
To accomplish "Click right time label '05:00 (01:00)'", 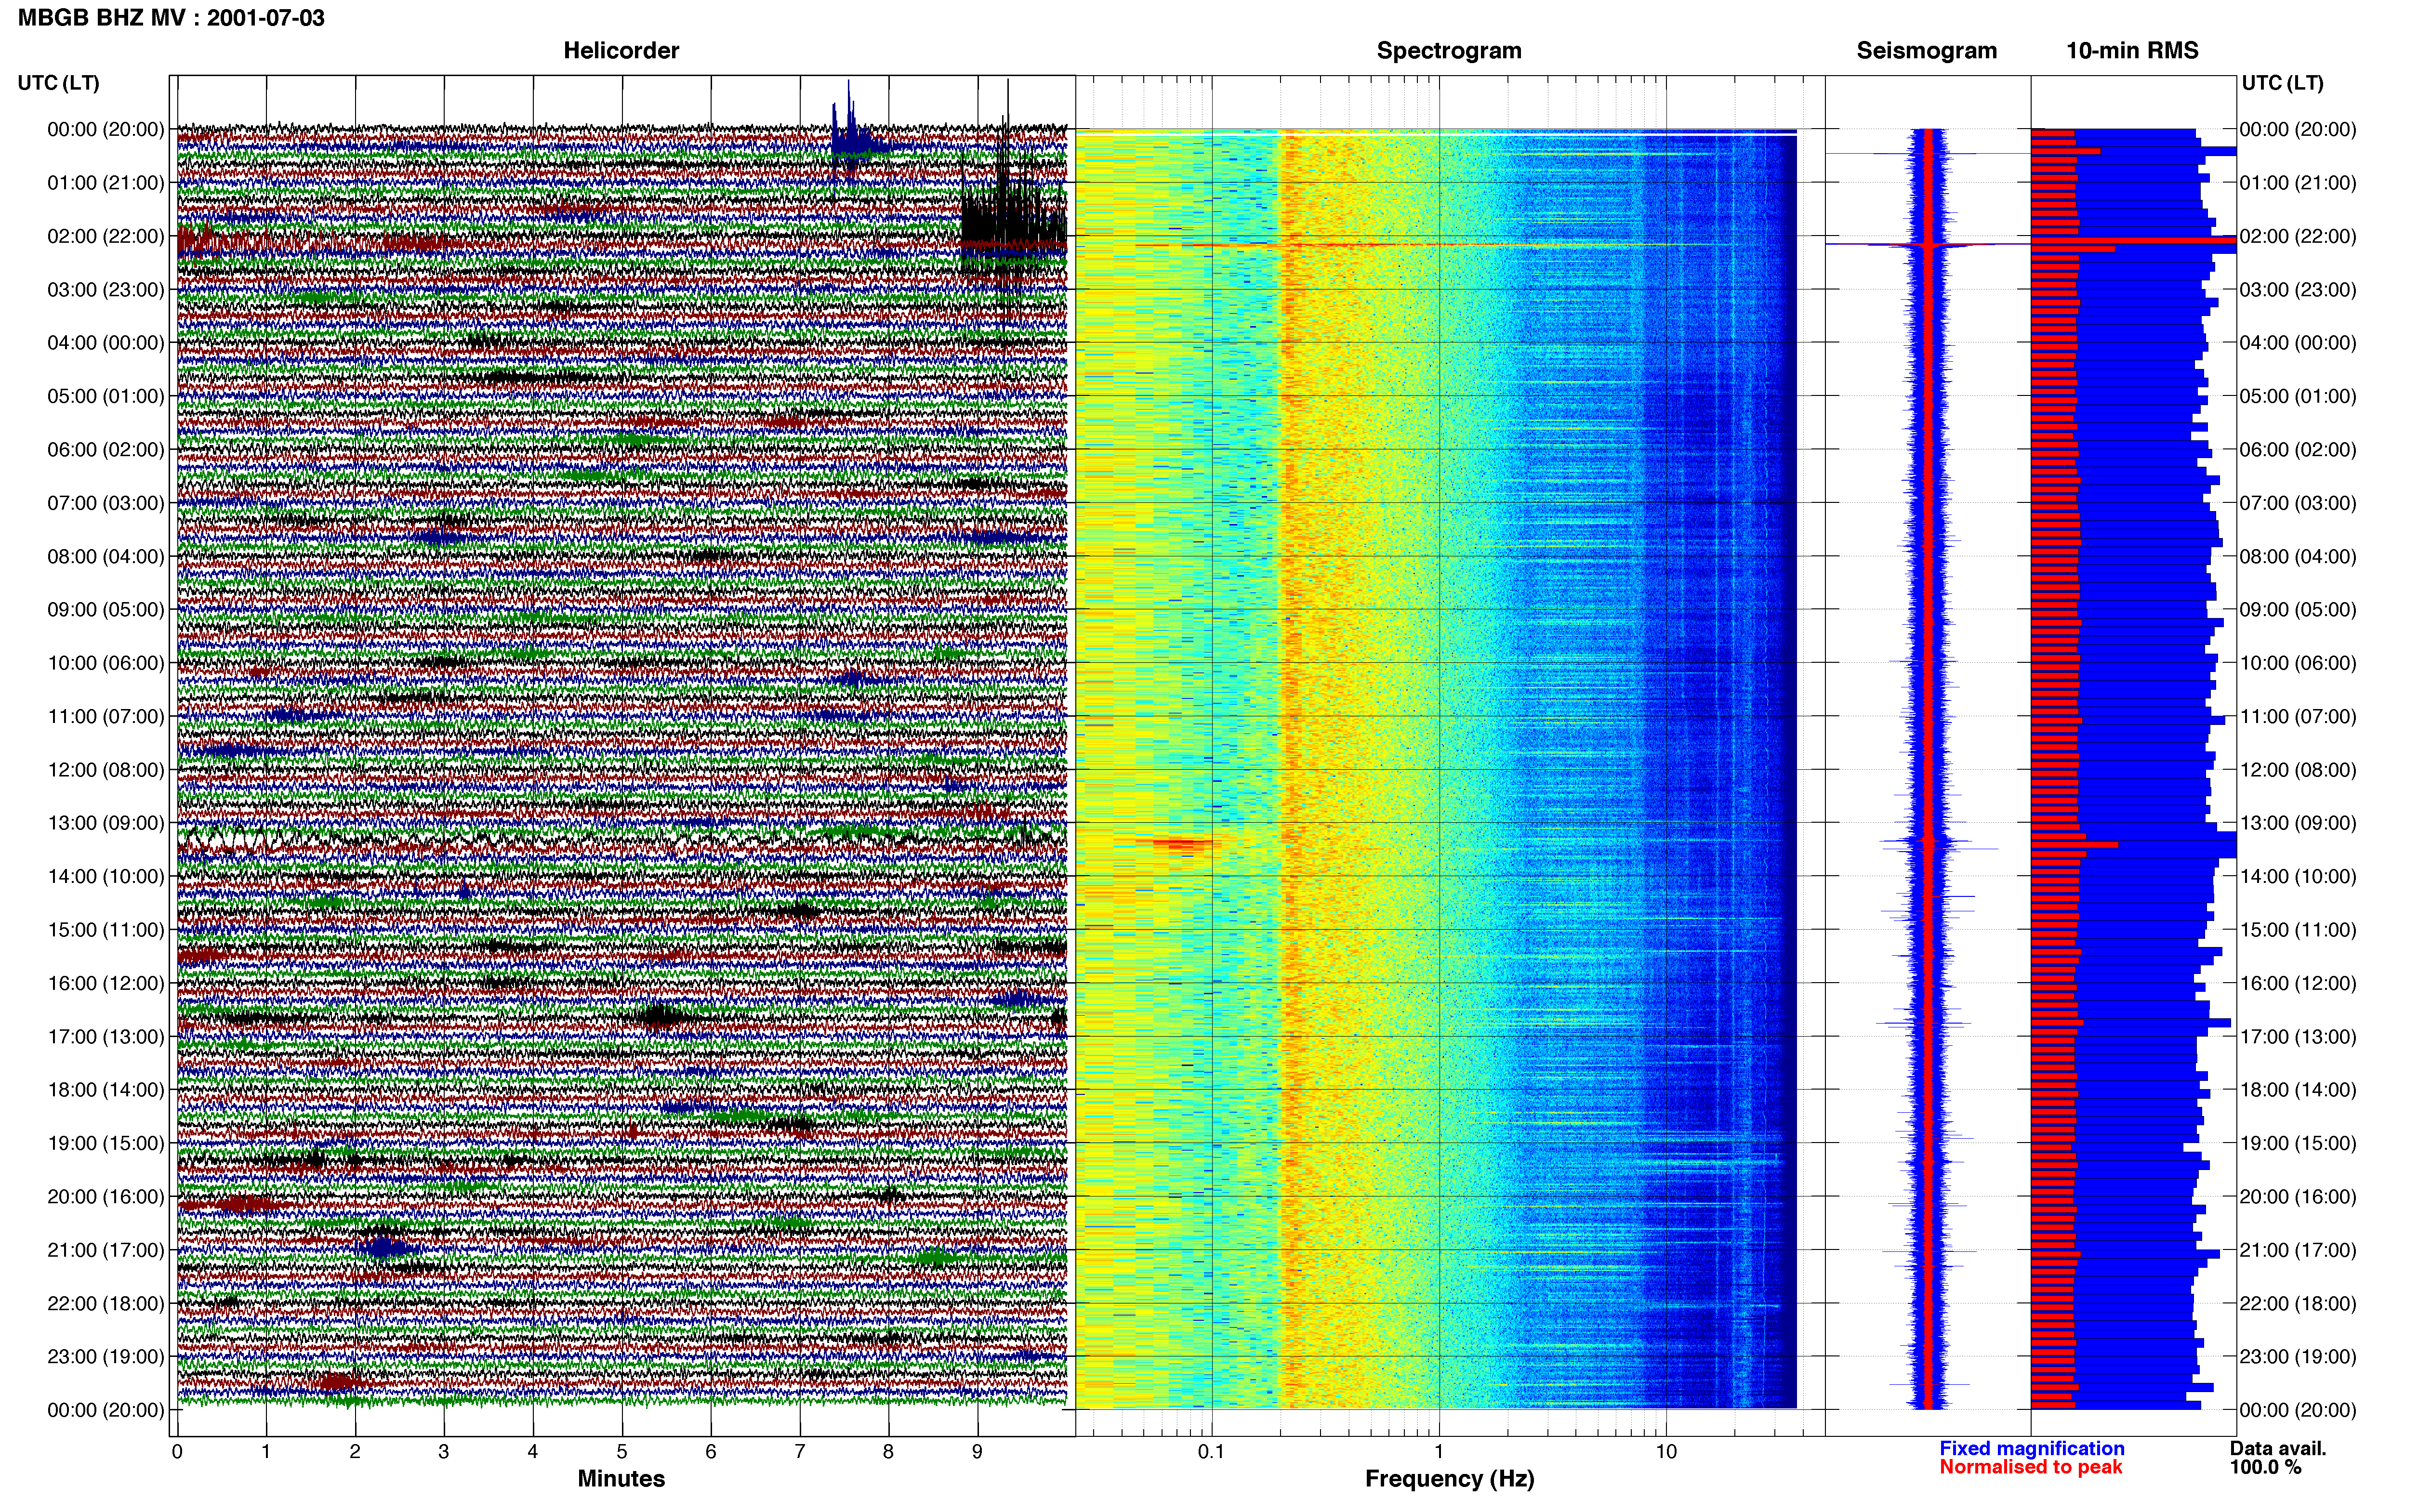I will coord(2297,396).
